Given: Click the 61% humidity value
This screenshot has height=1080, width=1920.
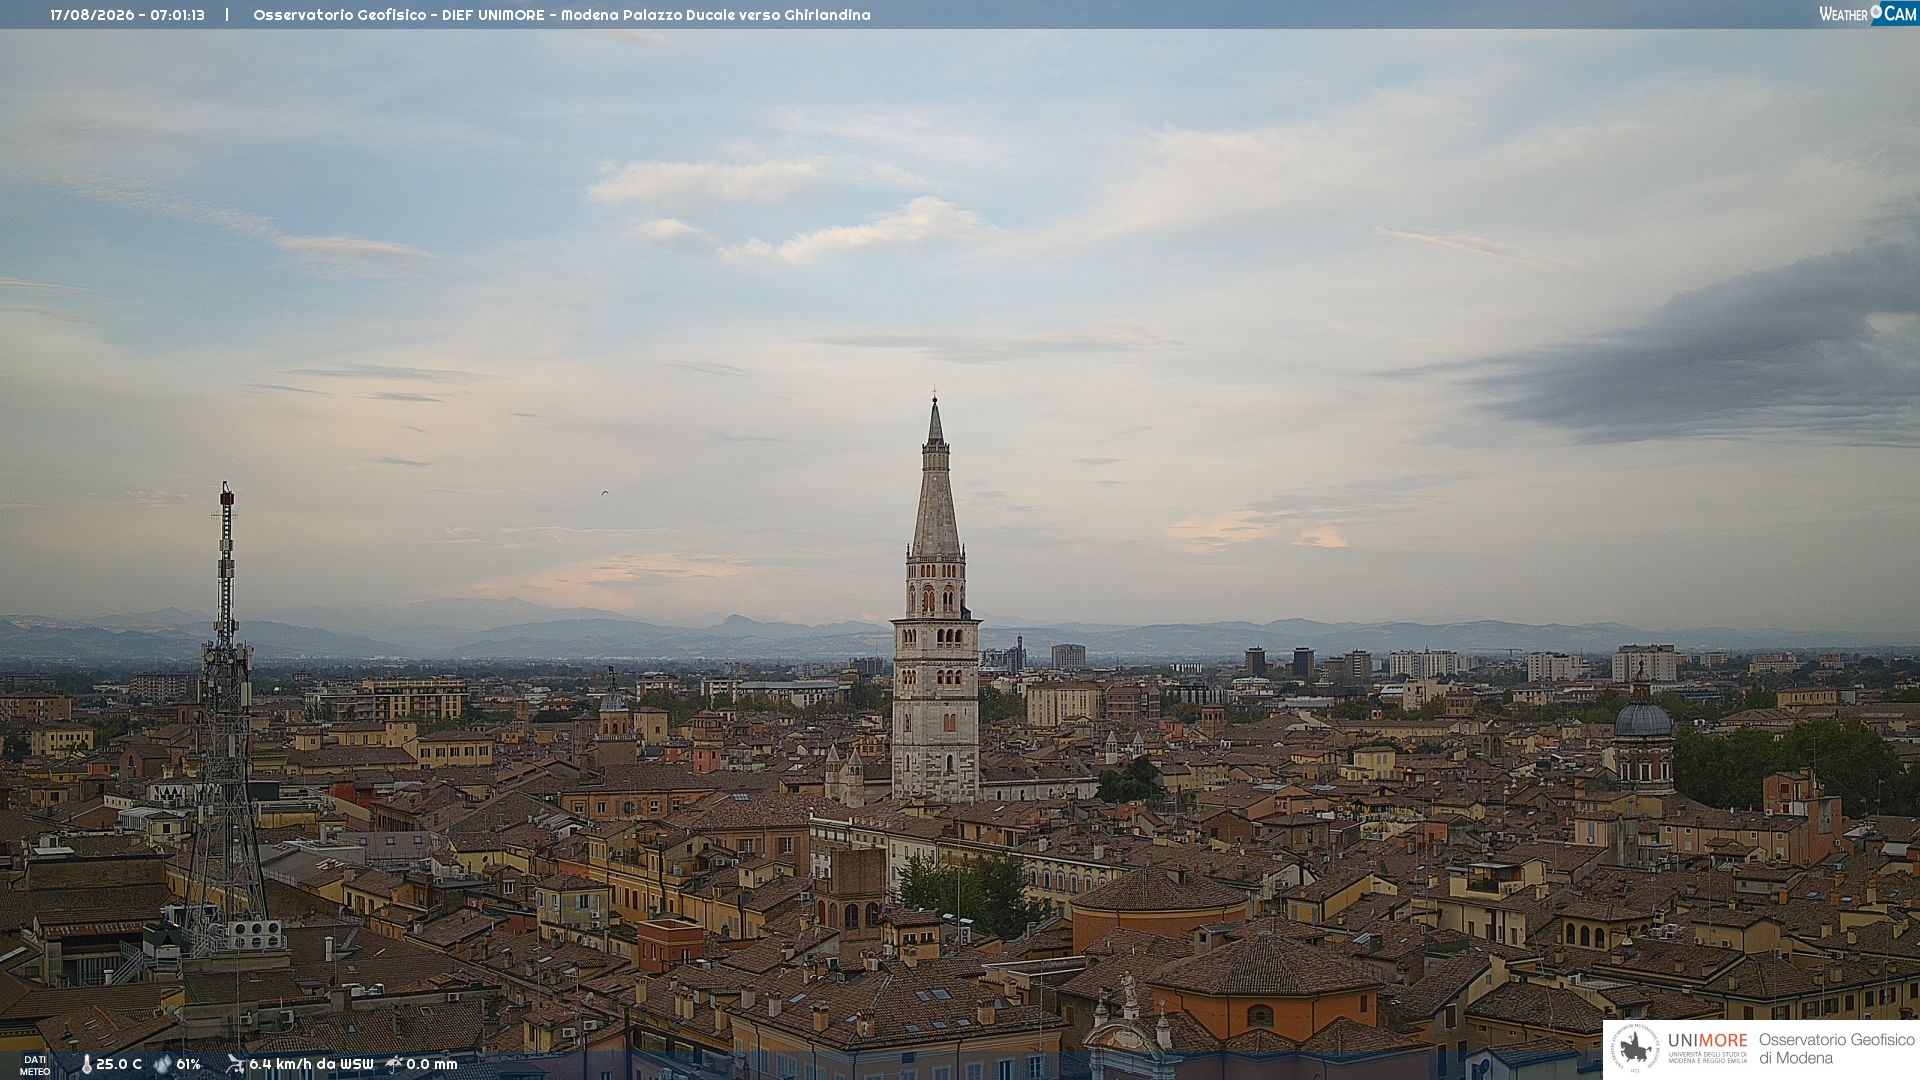Looking at the screenshot, I should [x=188, y=1064].
